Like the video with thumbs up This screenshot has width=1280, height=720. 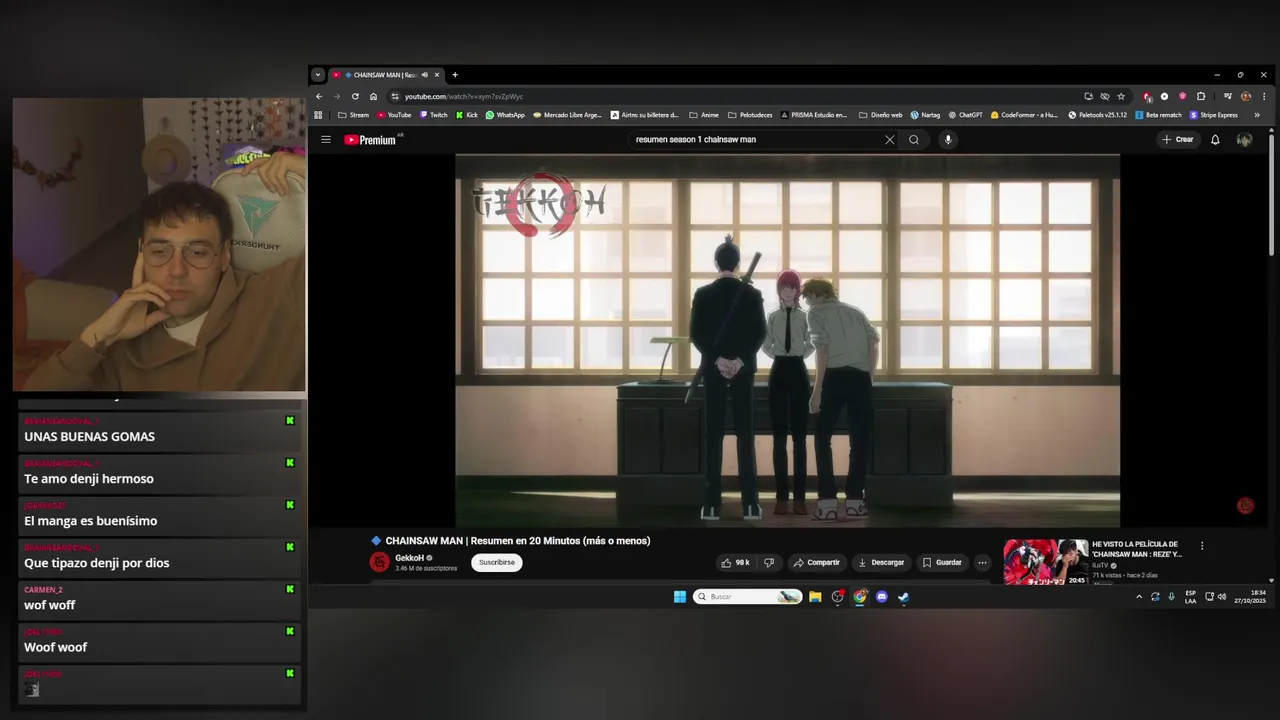click(x=736, y=563)
